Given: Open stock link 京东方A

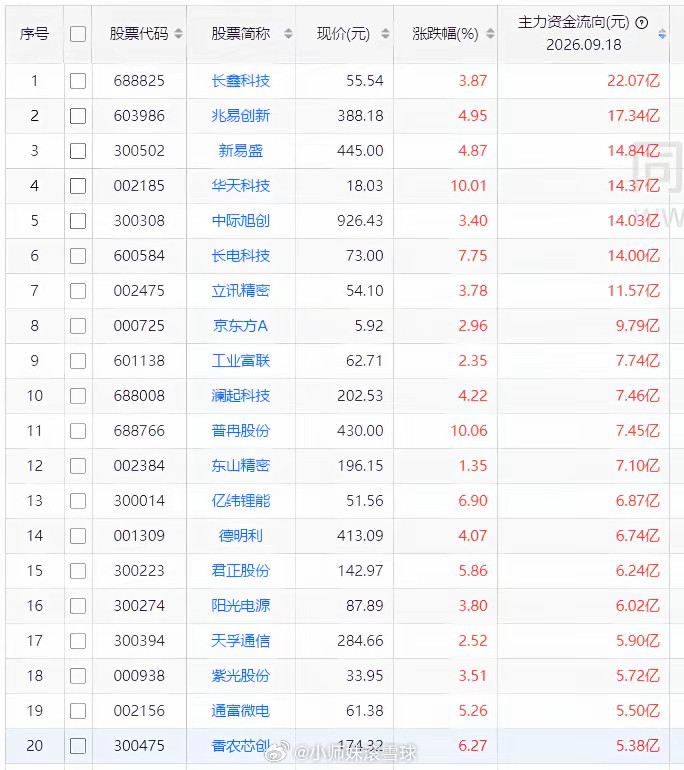Looking at the screenshot, I should (241, 326).
